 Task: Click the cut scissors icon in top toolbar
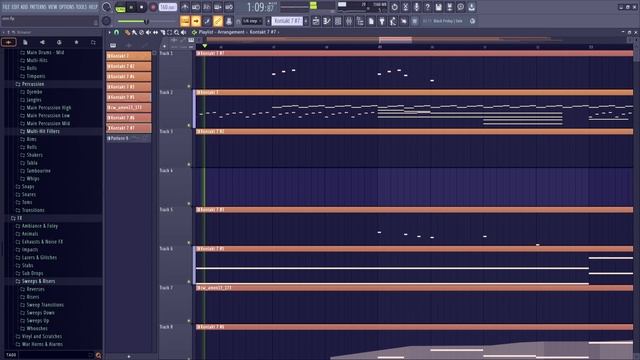[x=405, y=7]
